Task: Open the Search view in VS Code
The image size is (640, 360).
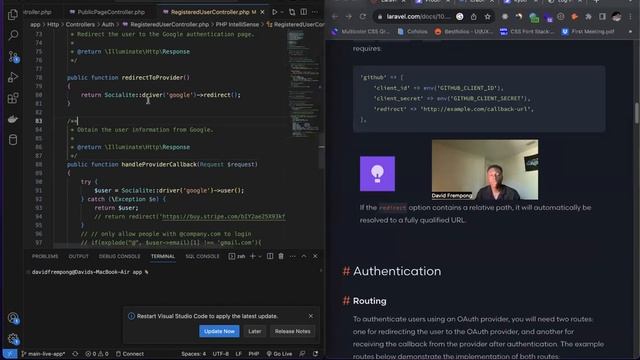Action: (13, 36)
